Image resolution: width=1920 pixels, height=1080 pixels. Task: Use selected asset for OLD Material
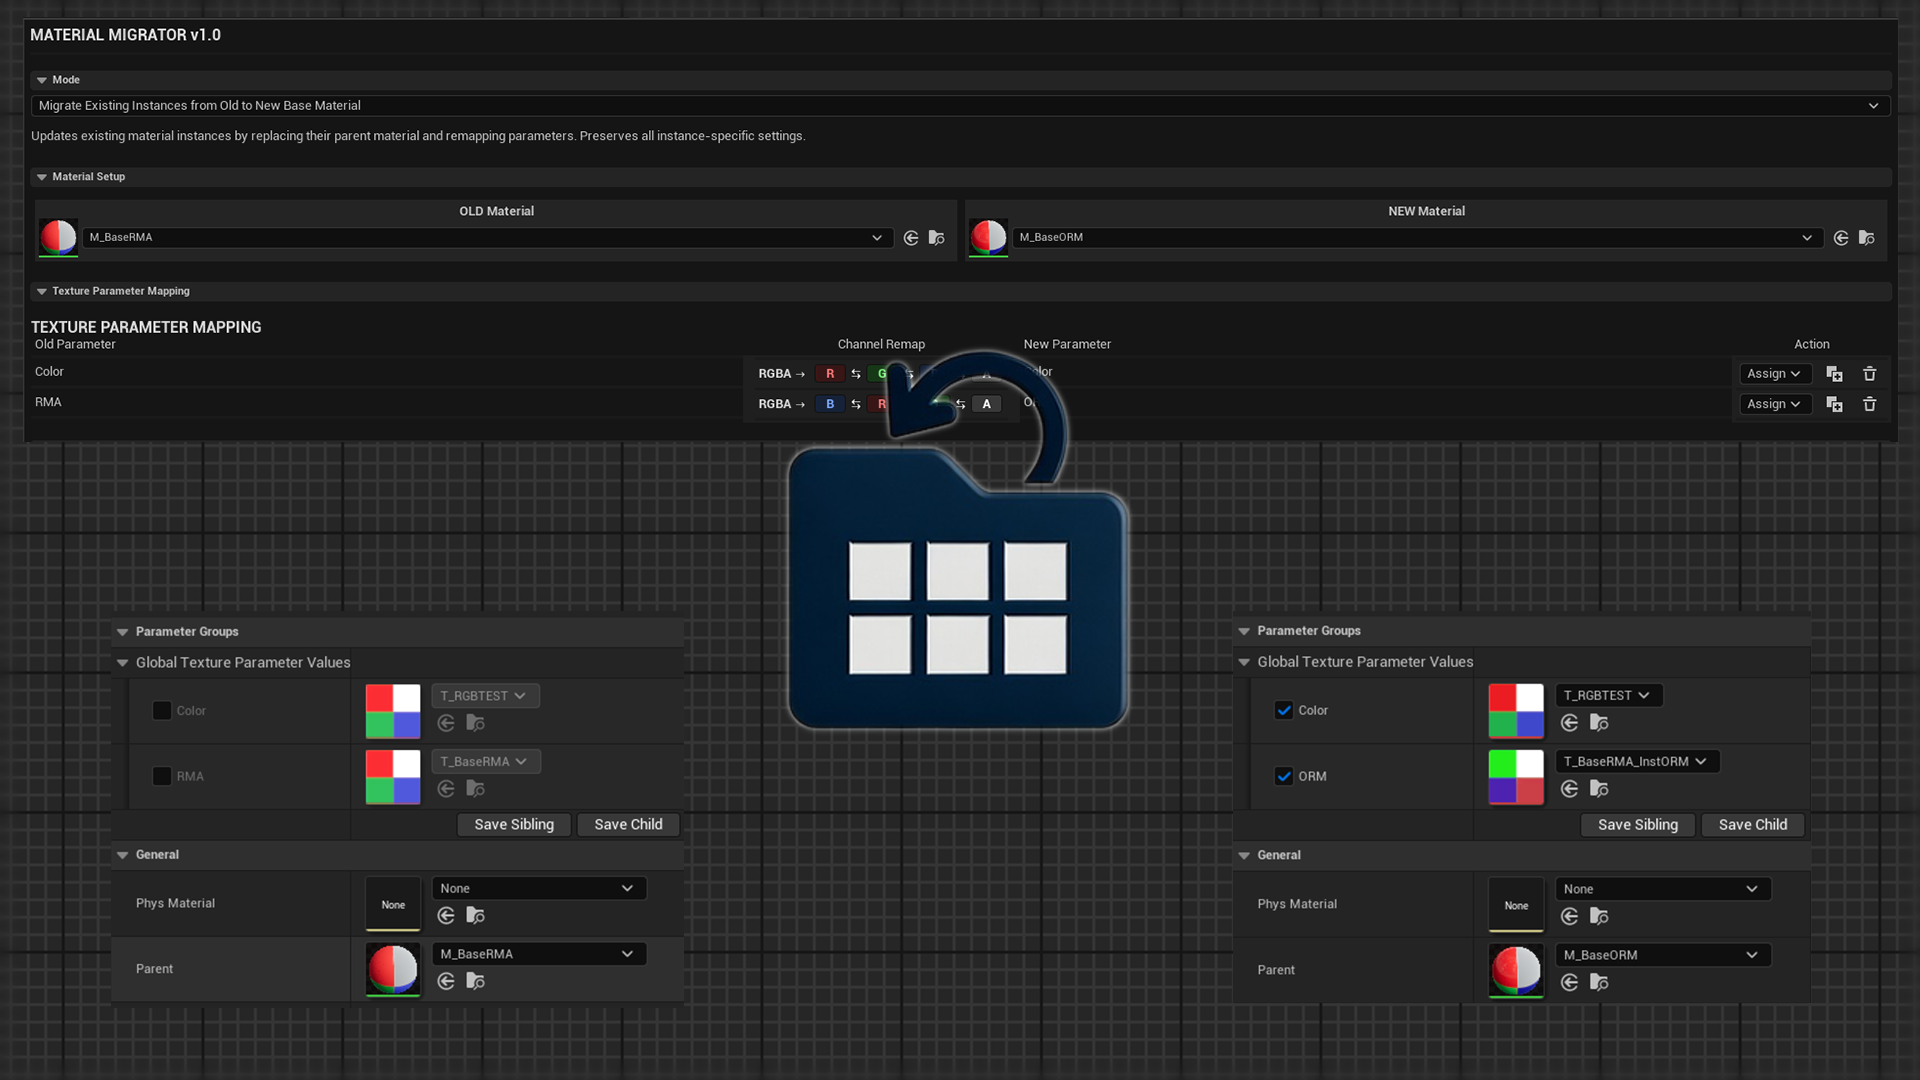(910, 238)
